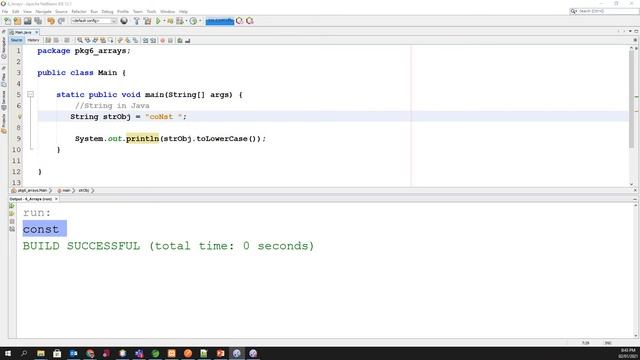
Task: Run the project with the green play icon
Action: click(x=158, y=21)
